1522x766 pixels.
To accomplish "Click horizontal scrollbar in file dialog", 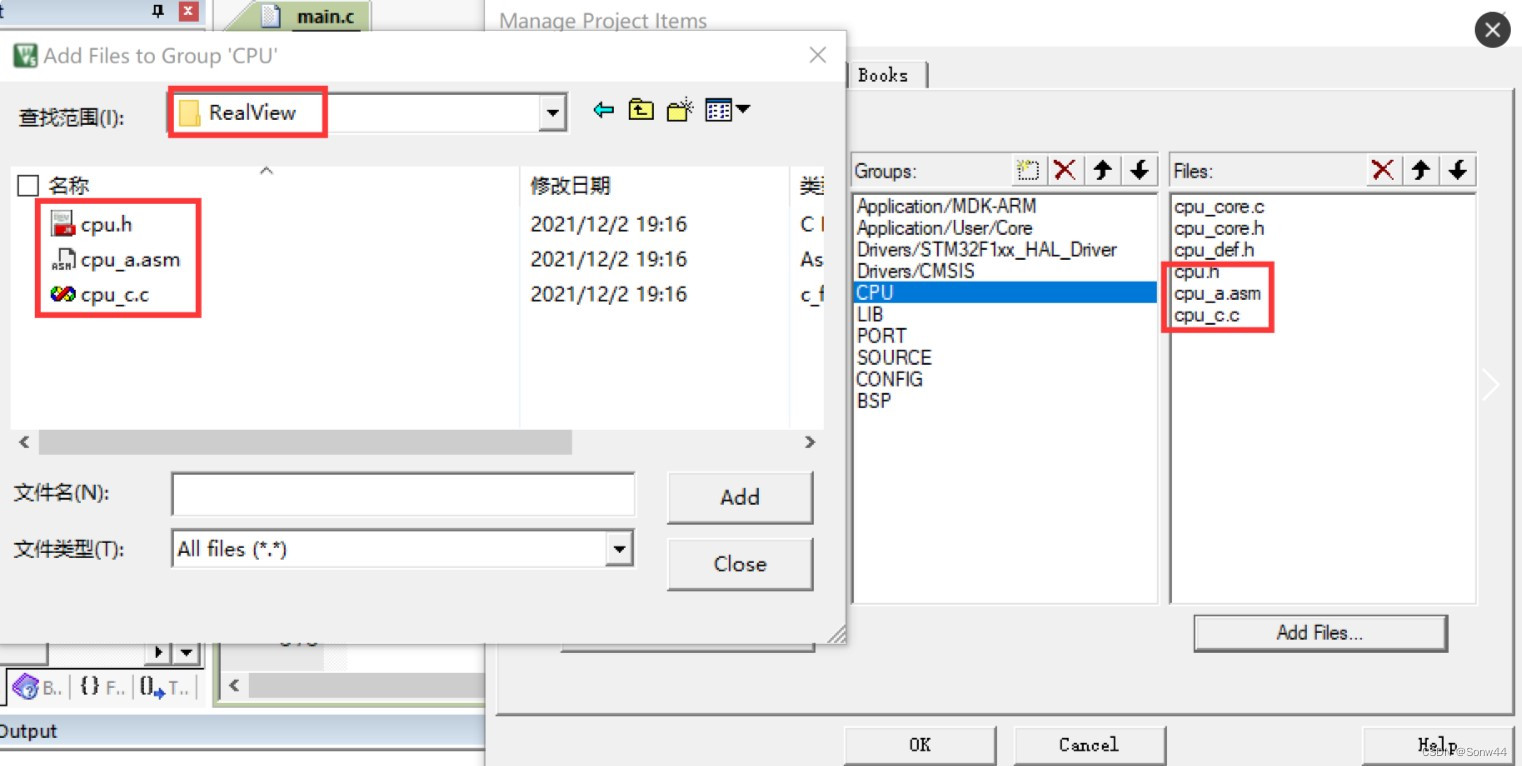I will pyautogui.click(x=305, y=442).
